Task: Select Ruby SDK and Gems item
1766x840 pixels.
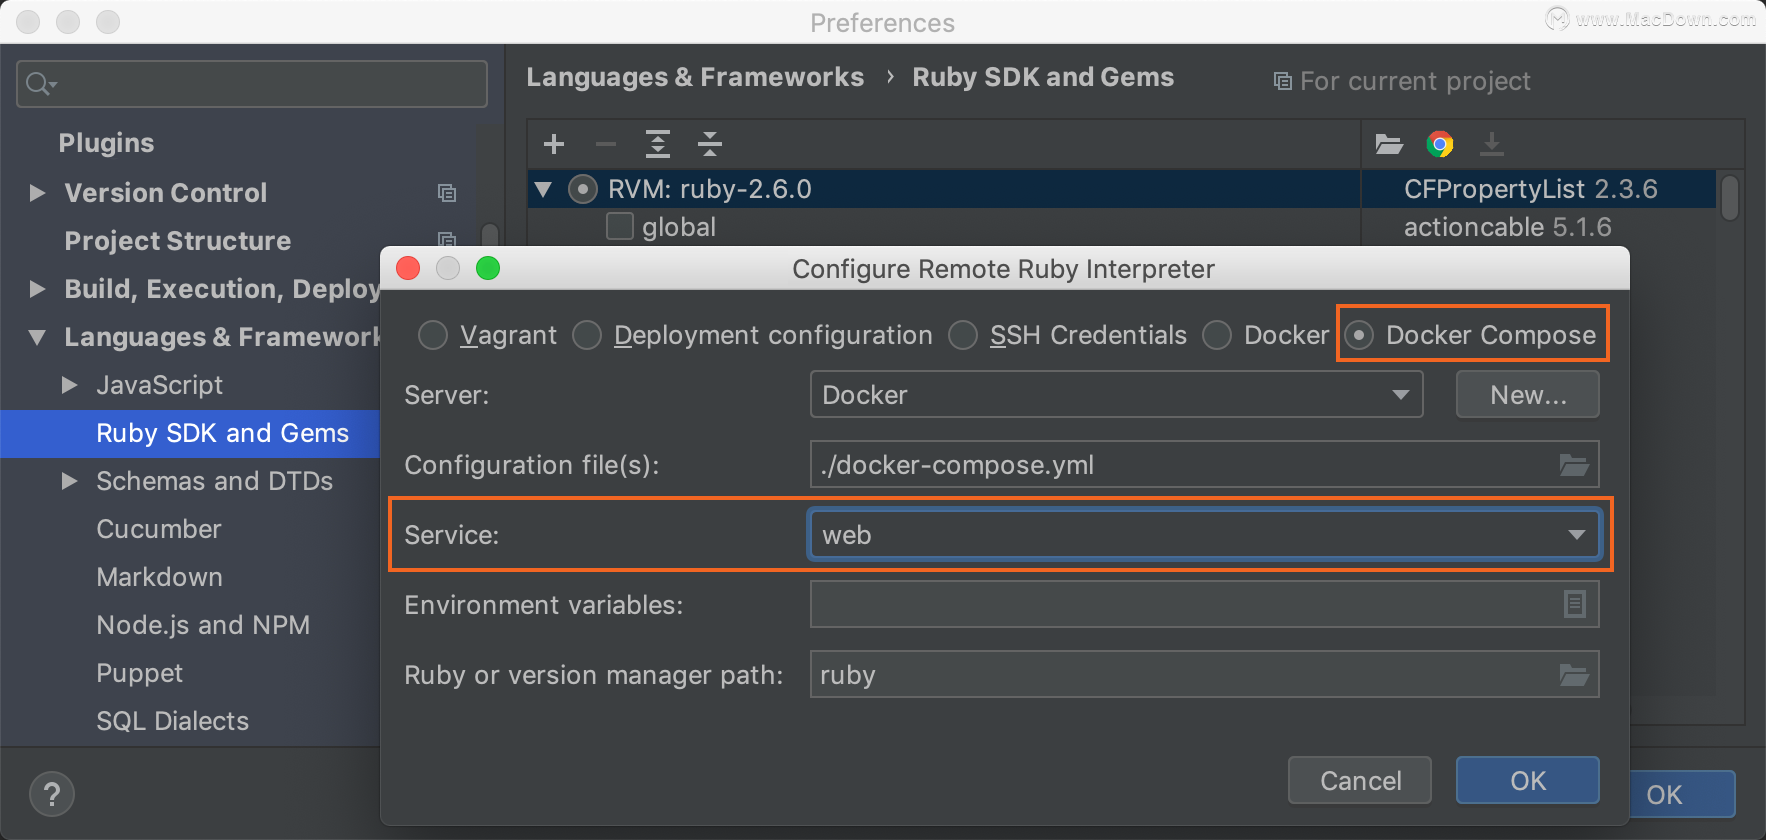Action: pyautogui.click(x=190, y=433)
